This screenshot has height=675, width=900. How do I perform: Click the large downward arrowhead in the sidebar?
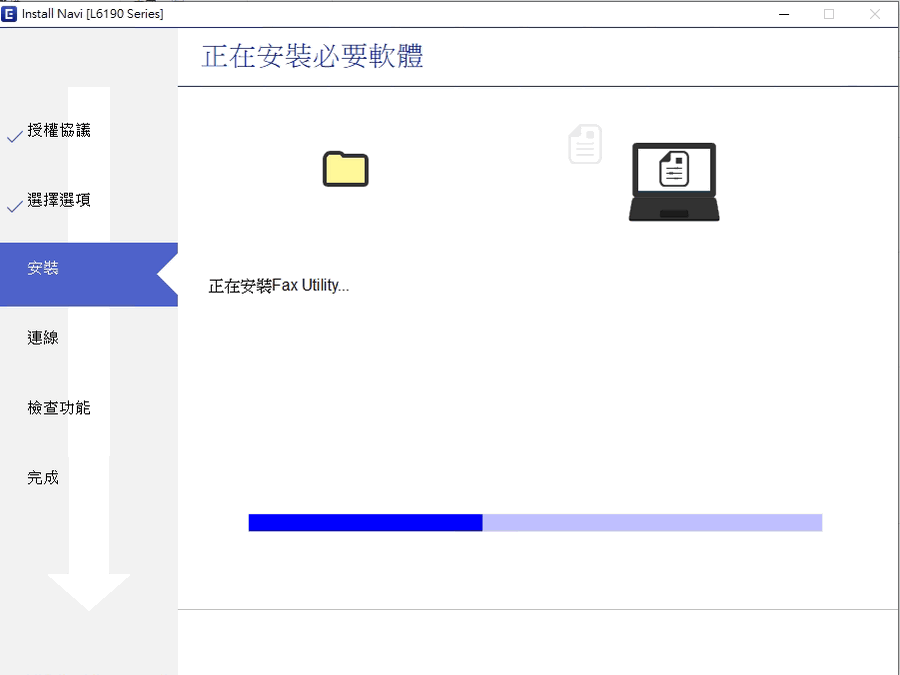tap(89, 591)
